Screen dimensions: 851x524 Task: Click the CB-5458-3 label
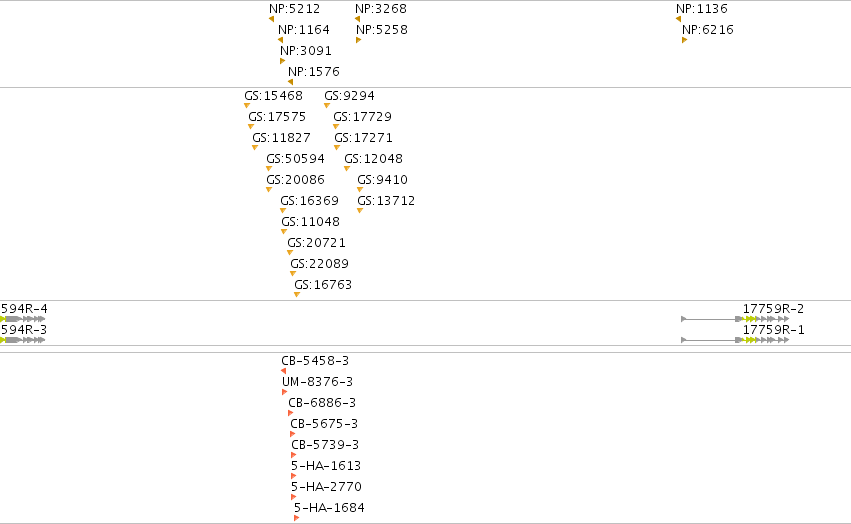(315, 361)
